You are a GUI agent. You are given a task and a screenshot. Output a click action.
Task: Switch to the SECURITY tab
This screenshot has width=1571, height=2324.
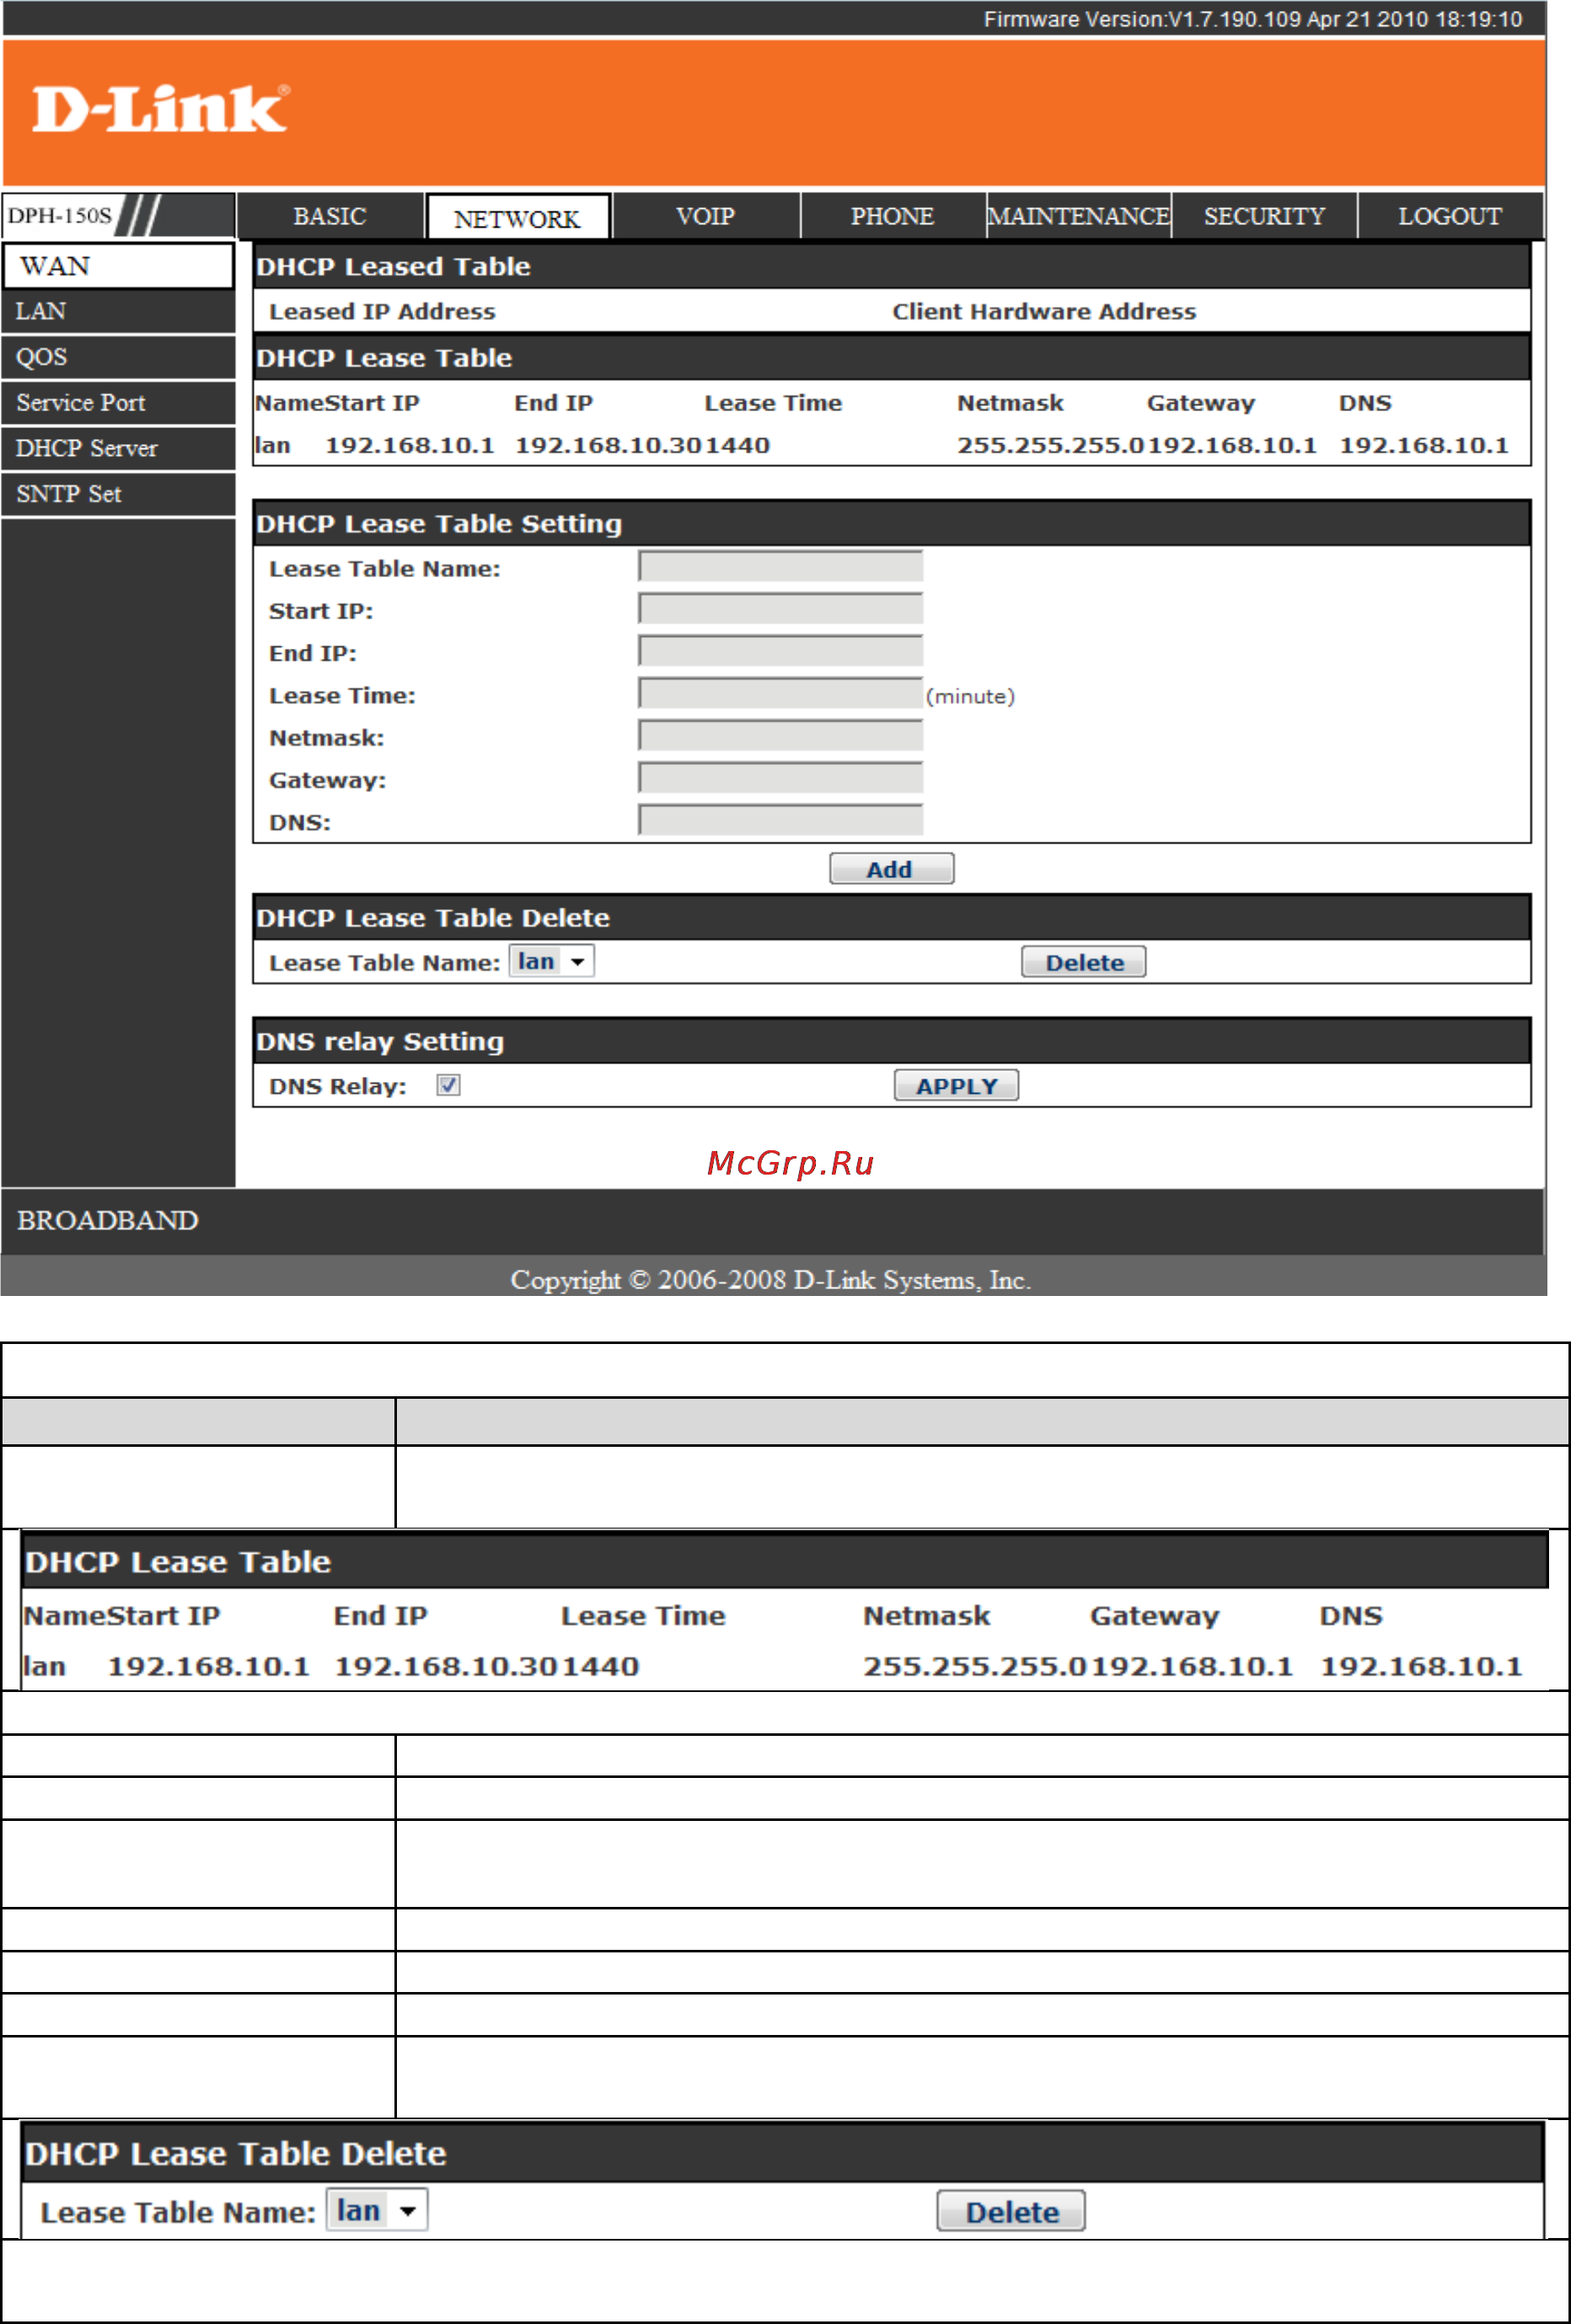click(1264, 216)
